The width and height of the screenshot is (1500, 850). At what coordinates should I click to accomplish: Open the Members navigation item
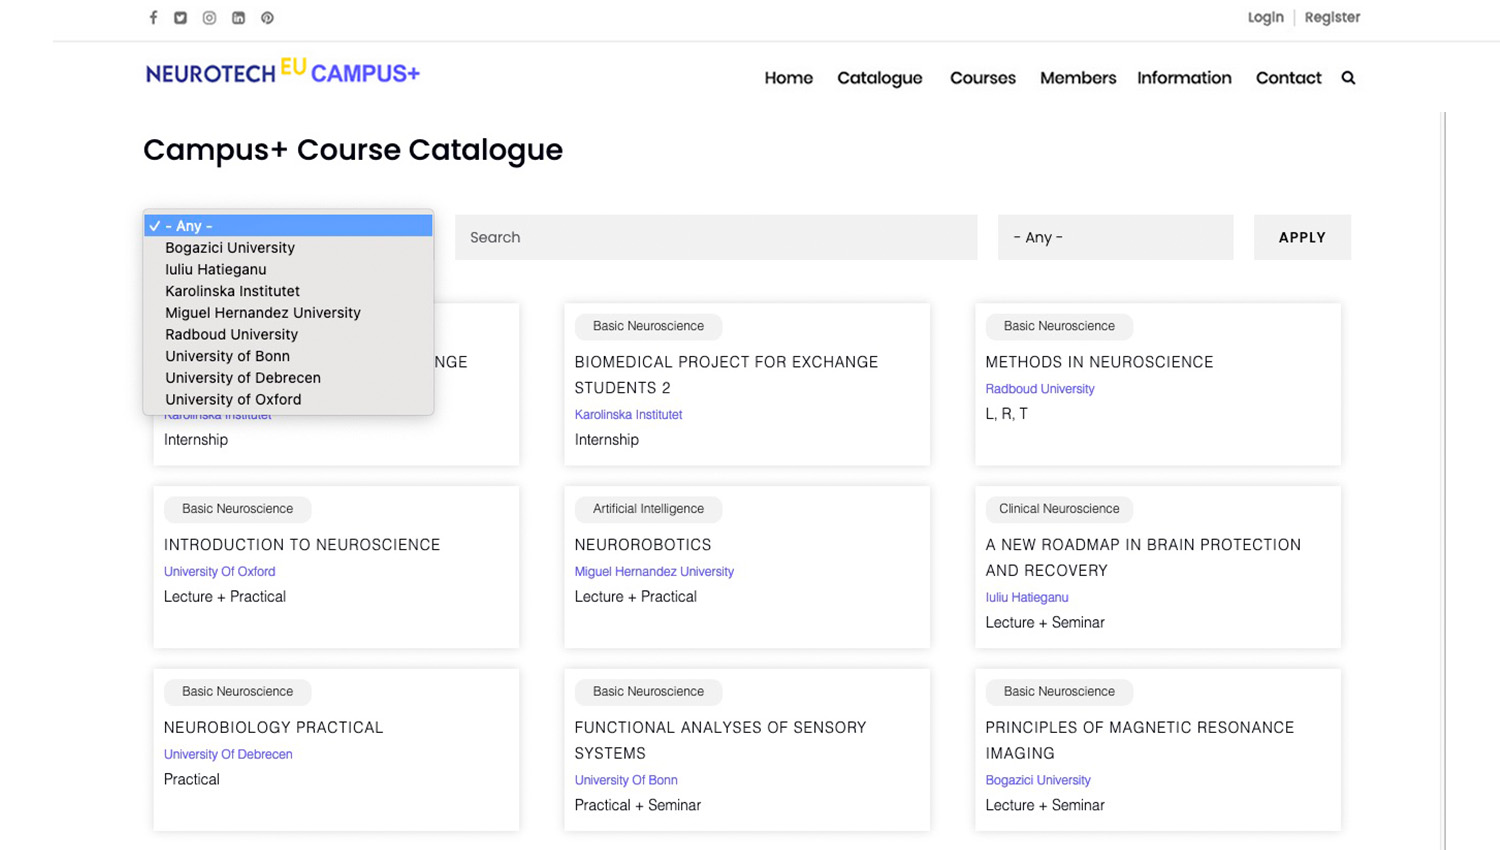pyautogui.click(x=1077, y=78)
